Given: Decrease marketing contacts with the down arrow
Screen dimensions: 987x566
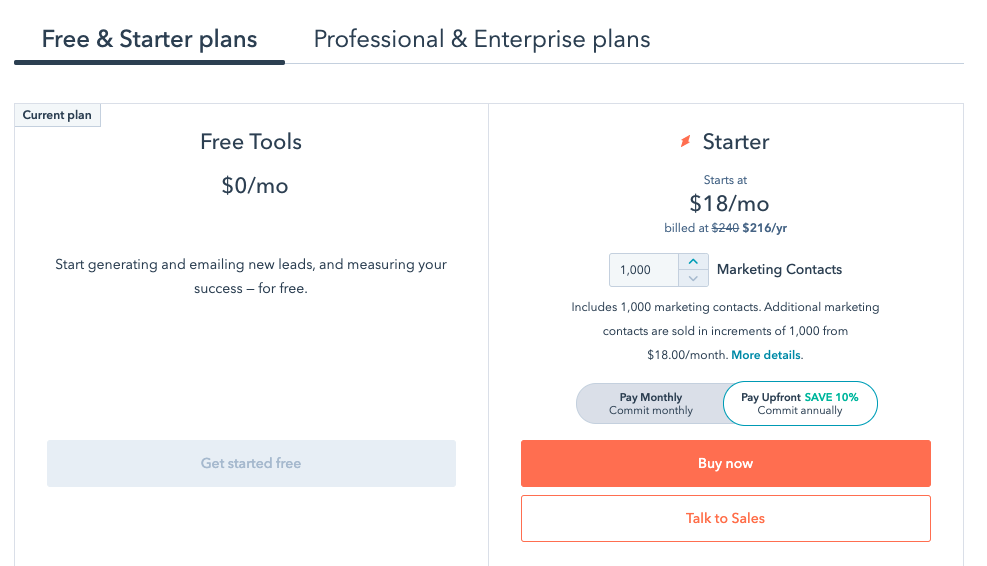Looking at the screenshot, I should [693, 277].
